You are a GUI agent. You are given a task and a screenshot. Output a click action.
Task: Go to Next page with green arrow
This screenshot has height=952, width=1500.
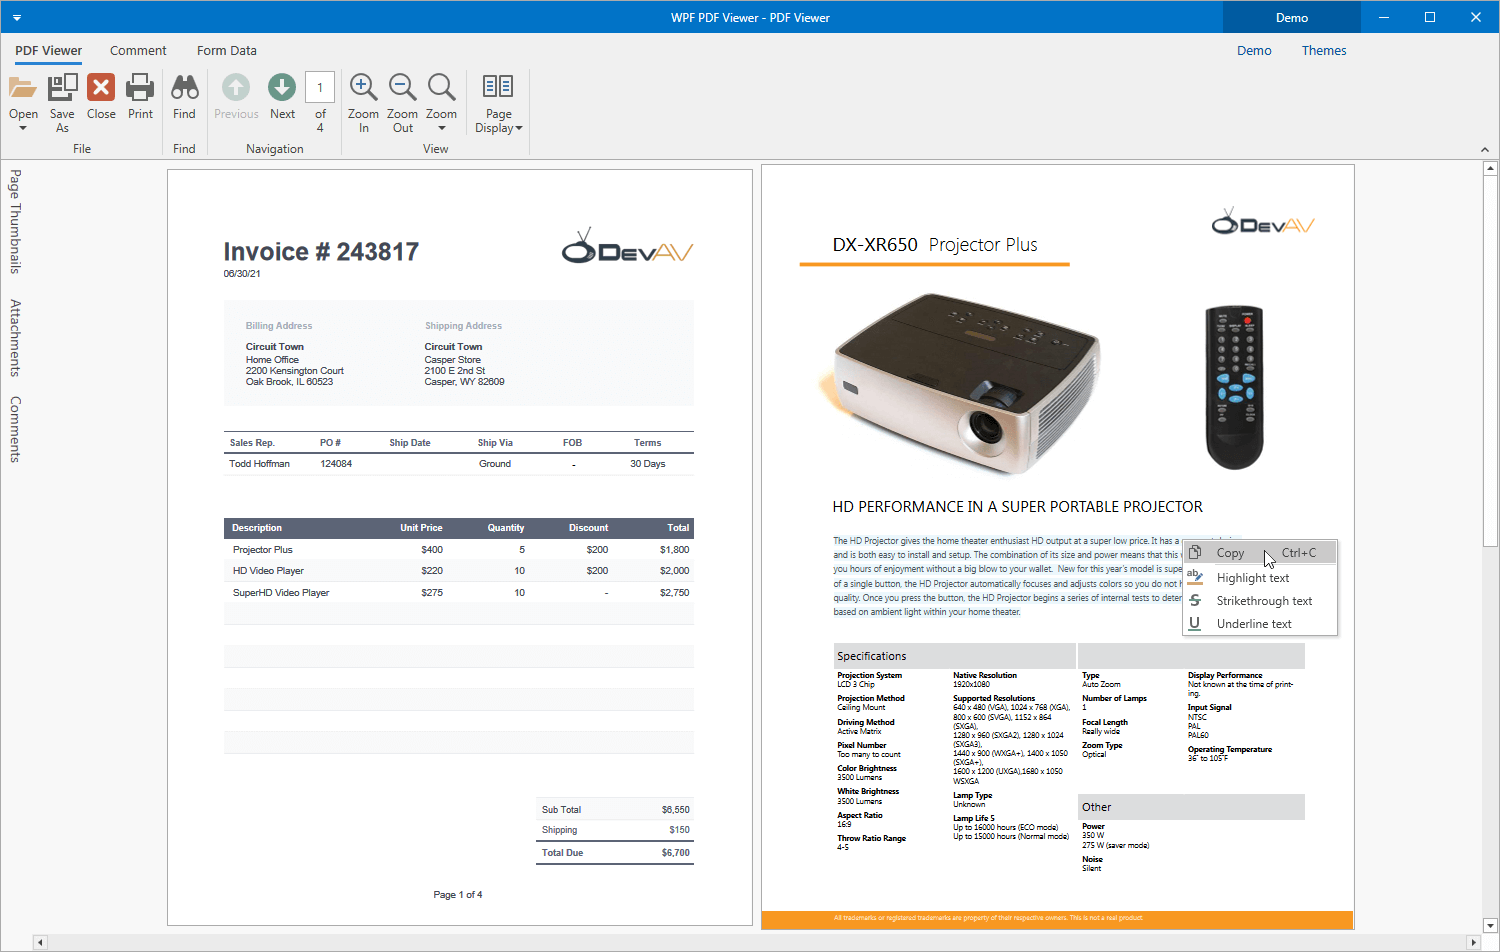282,89
